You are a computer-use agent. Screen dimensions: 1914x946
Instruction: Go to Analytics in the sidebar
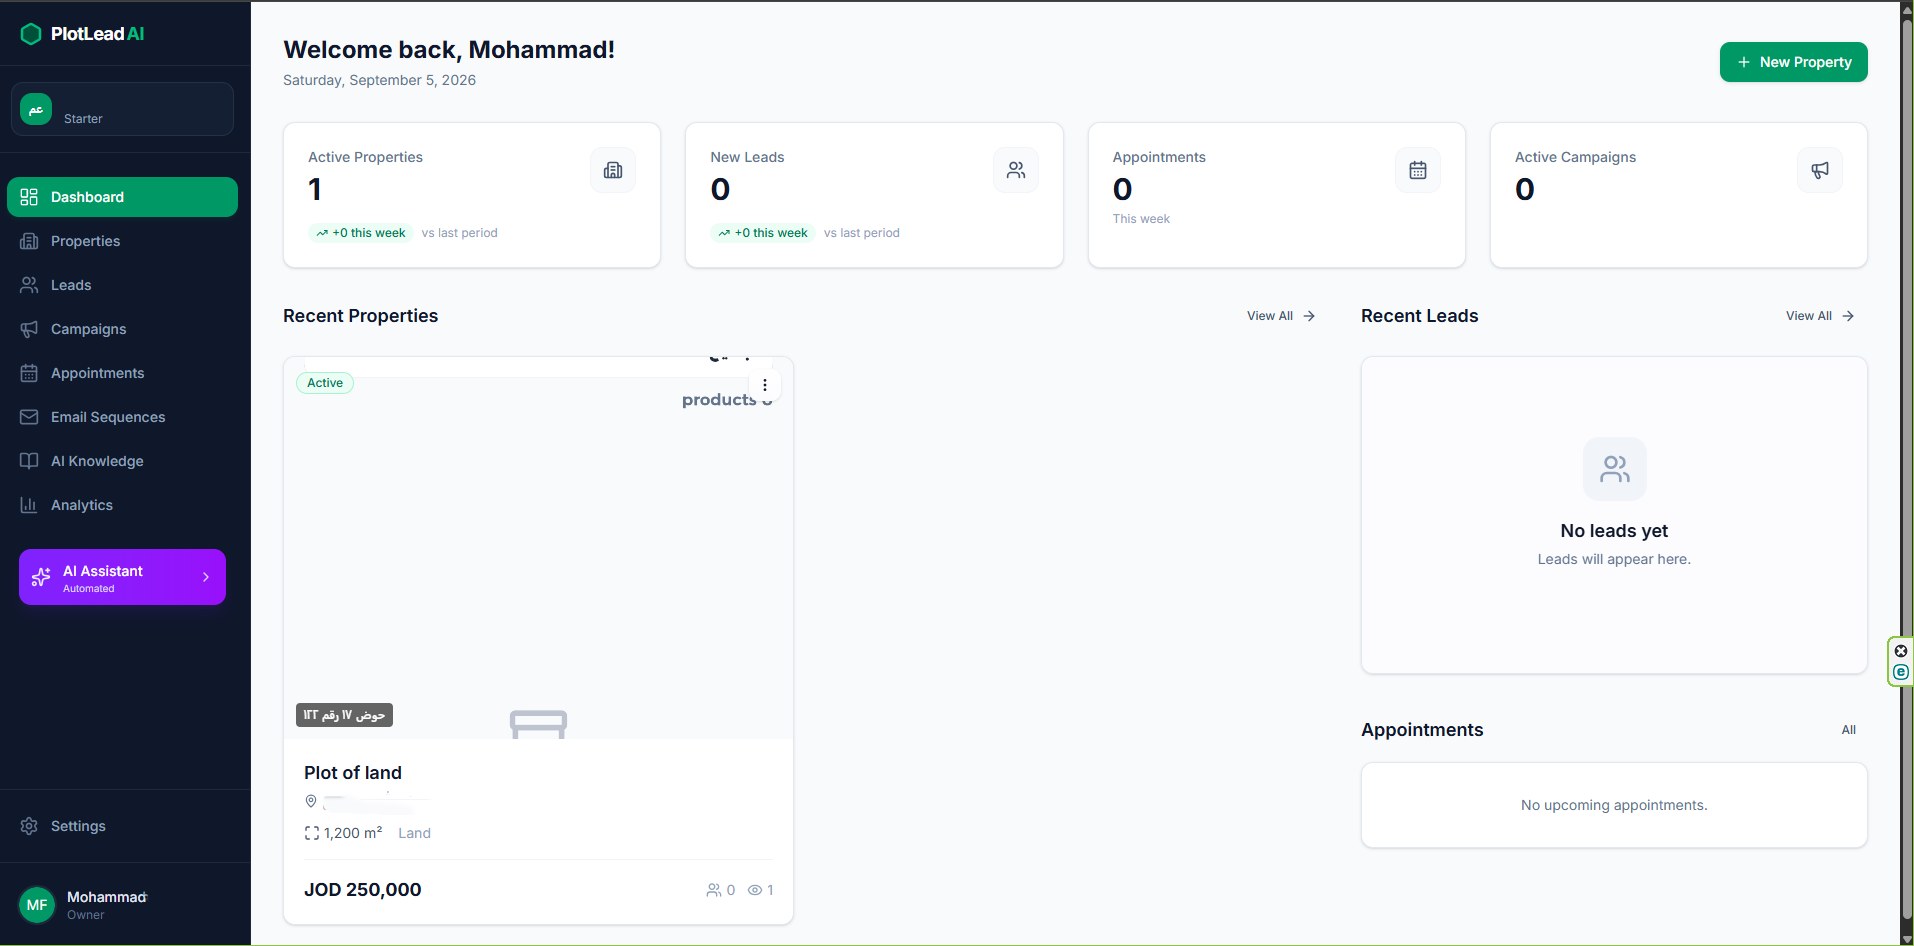[122, 505]
